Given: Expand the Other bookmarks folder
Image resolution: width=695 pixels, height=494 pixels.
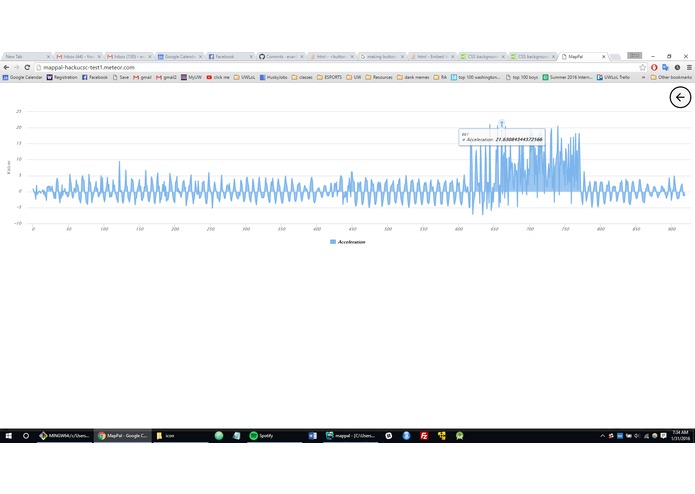Looking at the screenshot, I should (671, 77).
